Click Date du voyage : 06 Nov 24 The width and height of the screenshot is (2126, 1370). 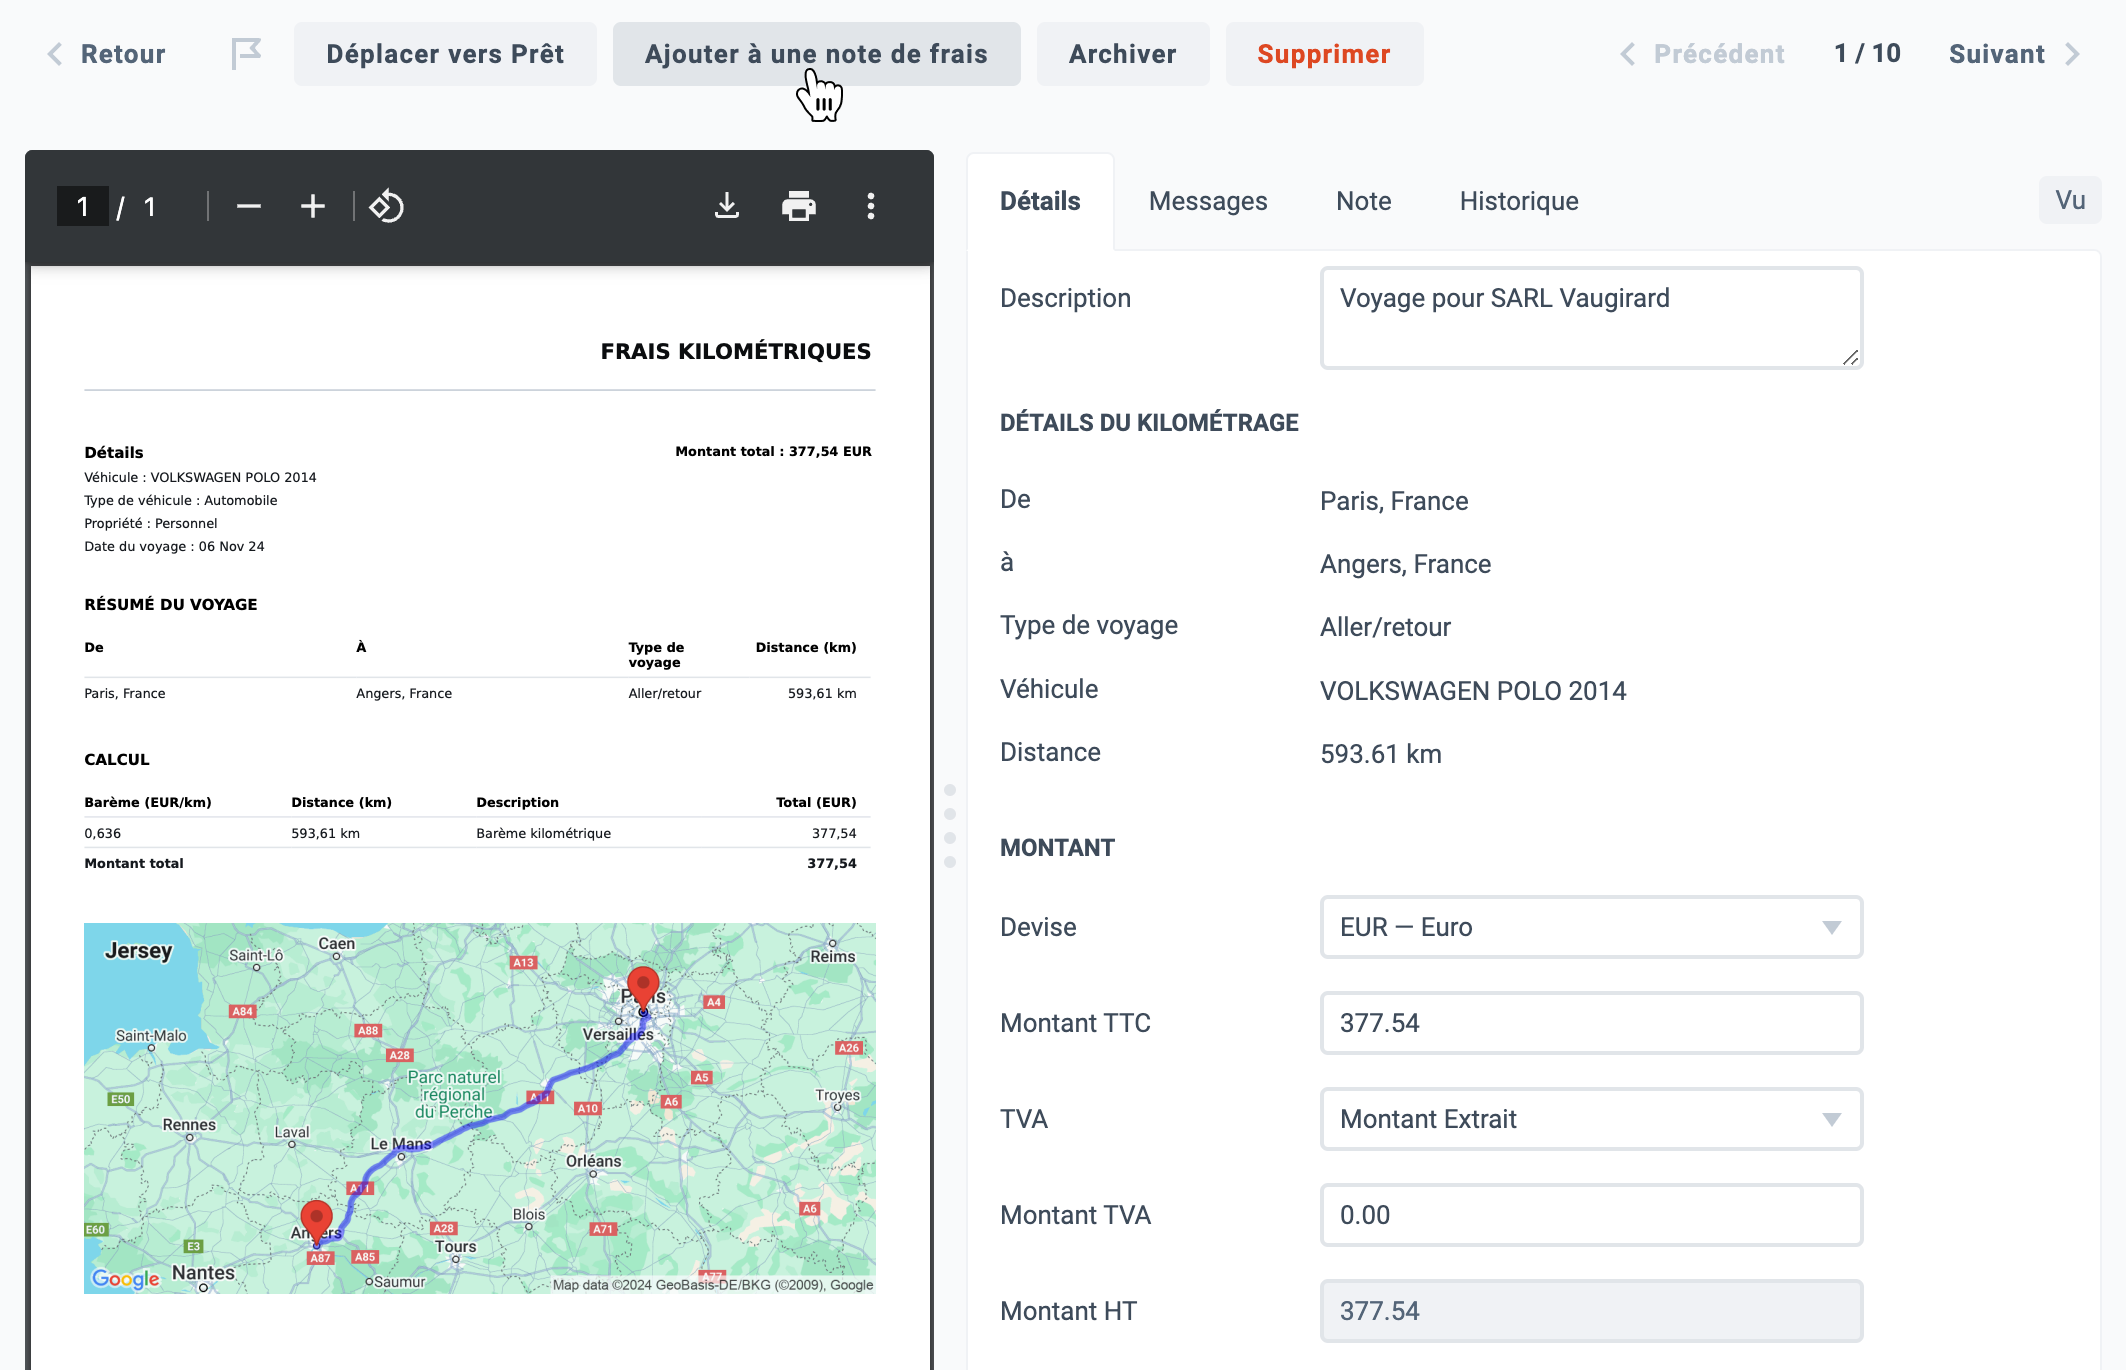pyautogui.click(x=174, y=546)
